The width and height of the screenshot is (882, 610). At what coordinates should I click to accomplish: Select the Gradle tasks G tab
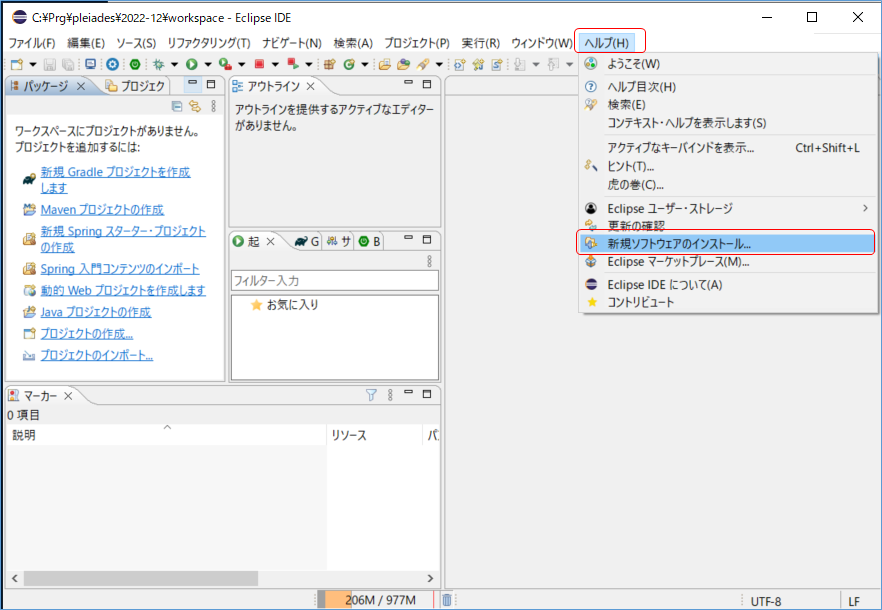click(x=307, y=241)
